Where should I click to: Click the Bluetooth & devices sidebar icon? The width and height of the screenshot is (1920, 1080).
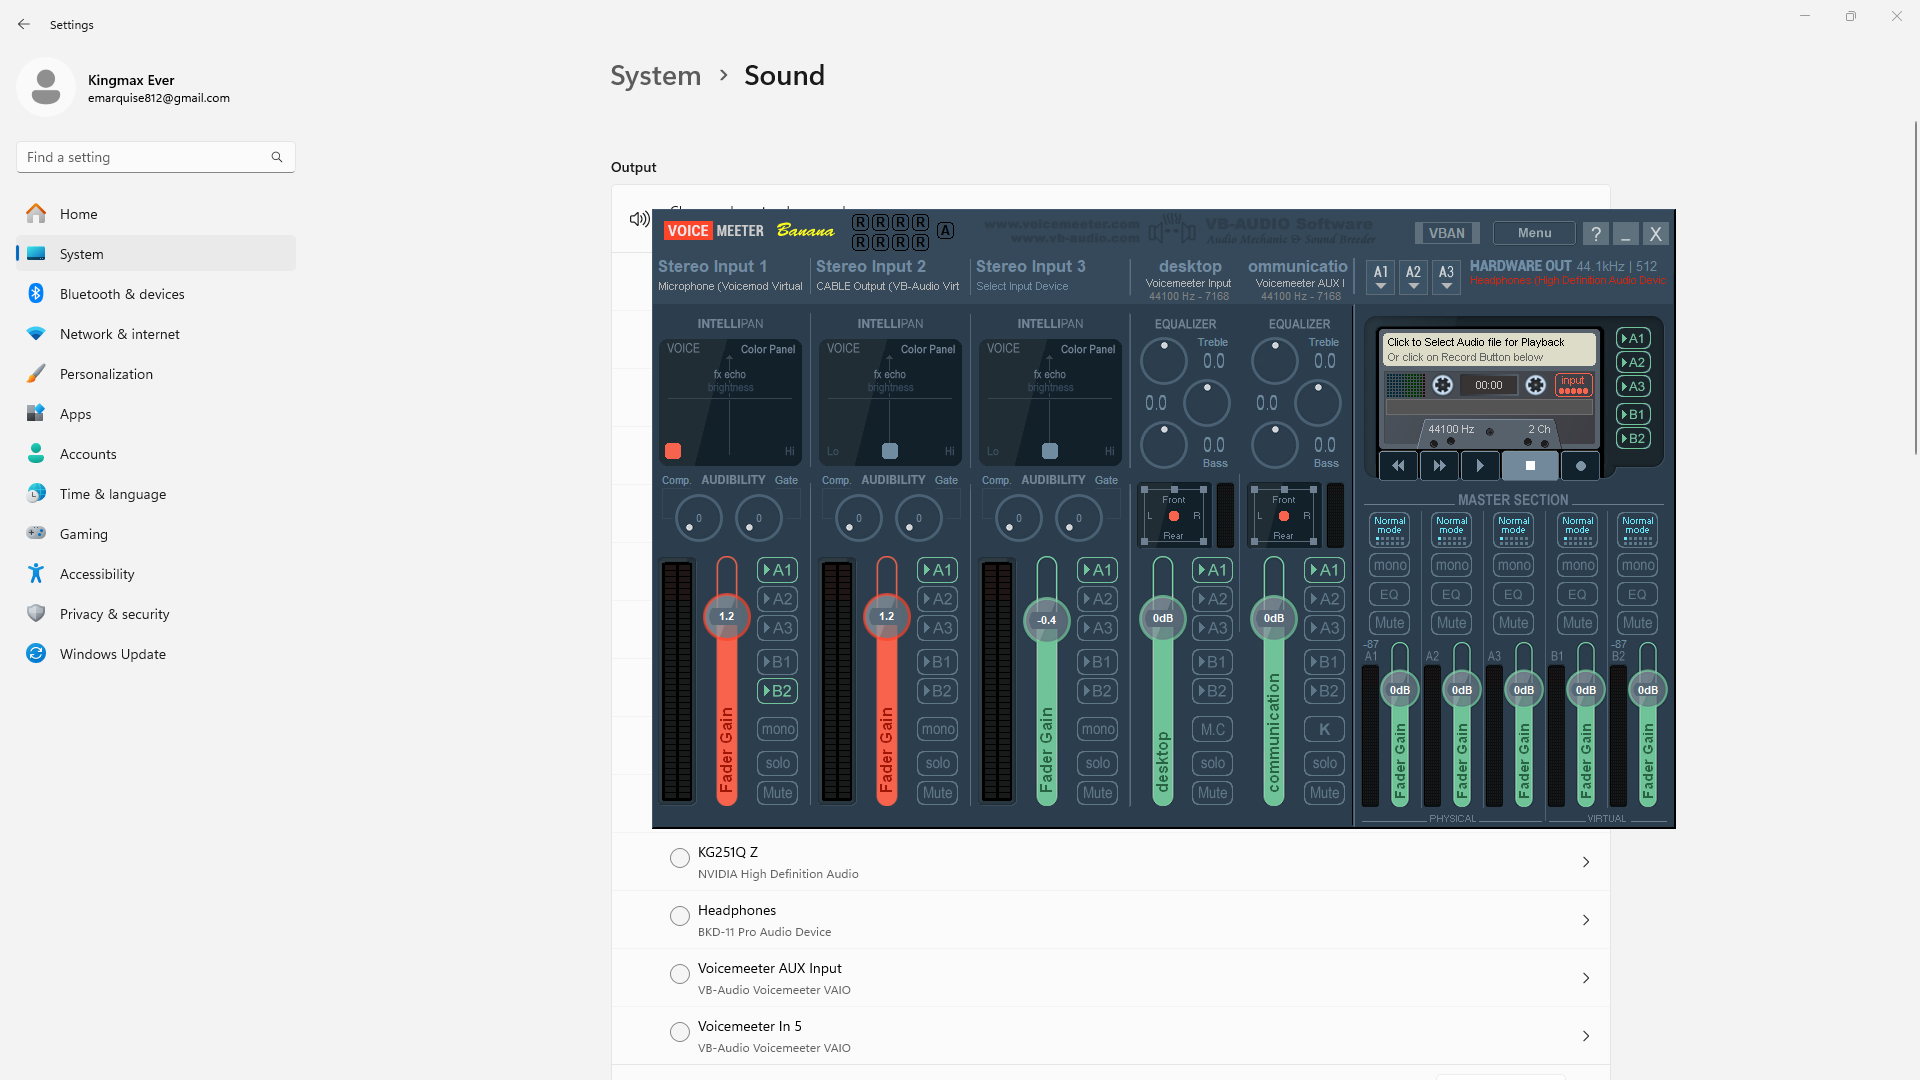pos(36,293)
